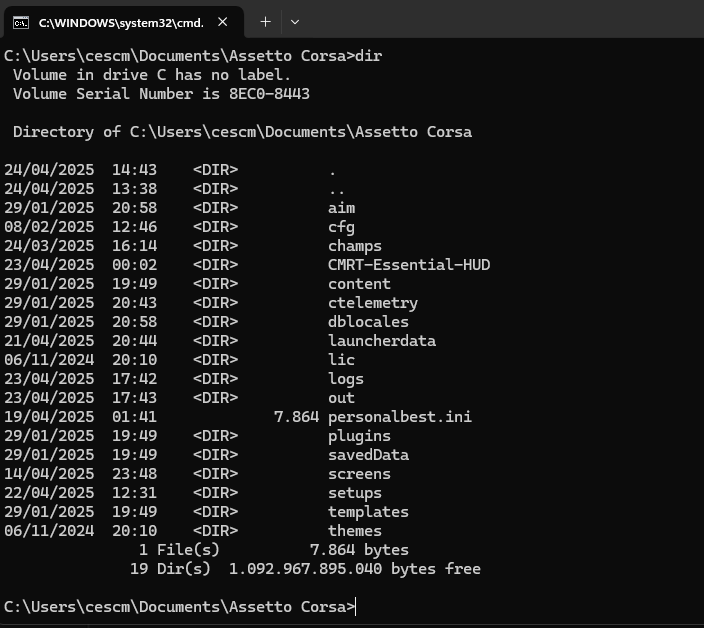
Task: Close the cmd.exe tab
Action: tap(222, 22)
